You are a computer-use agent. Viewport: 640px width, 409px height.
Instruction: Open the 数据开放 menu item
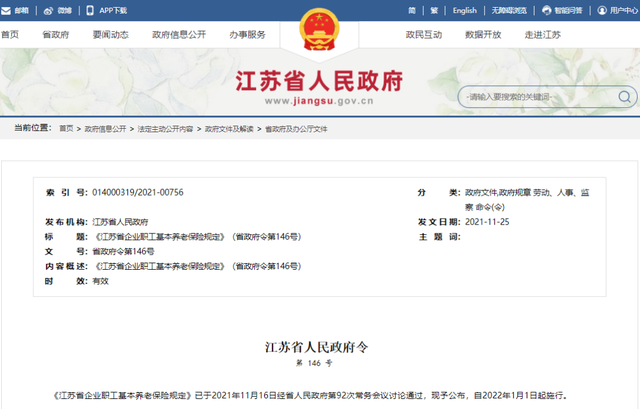click(x=483, y=35)
